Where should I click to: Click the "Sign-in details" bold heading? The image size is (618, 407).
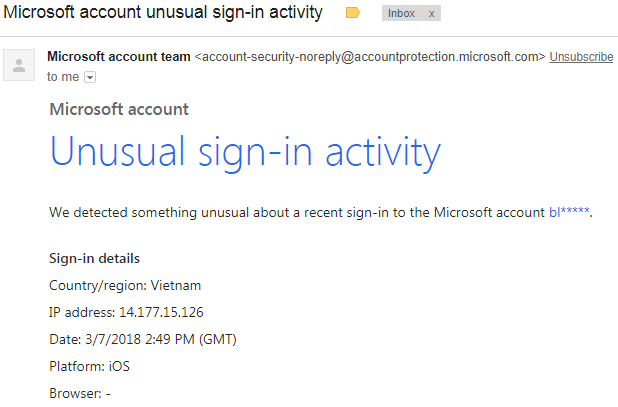(x=94, y=258)
